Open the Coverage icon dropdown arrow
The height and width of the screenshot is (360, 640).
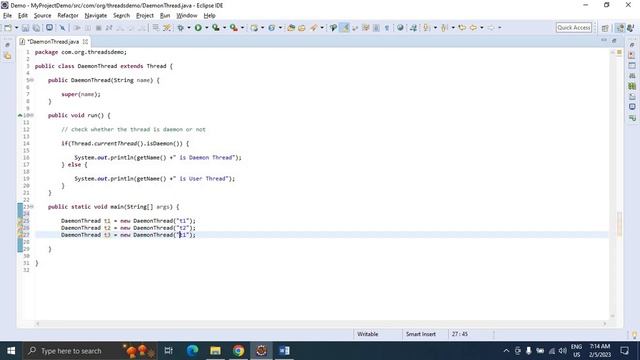pos(224,28)
